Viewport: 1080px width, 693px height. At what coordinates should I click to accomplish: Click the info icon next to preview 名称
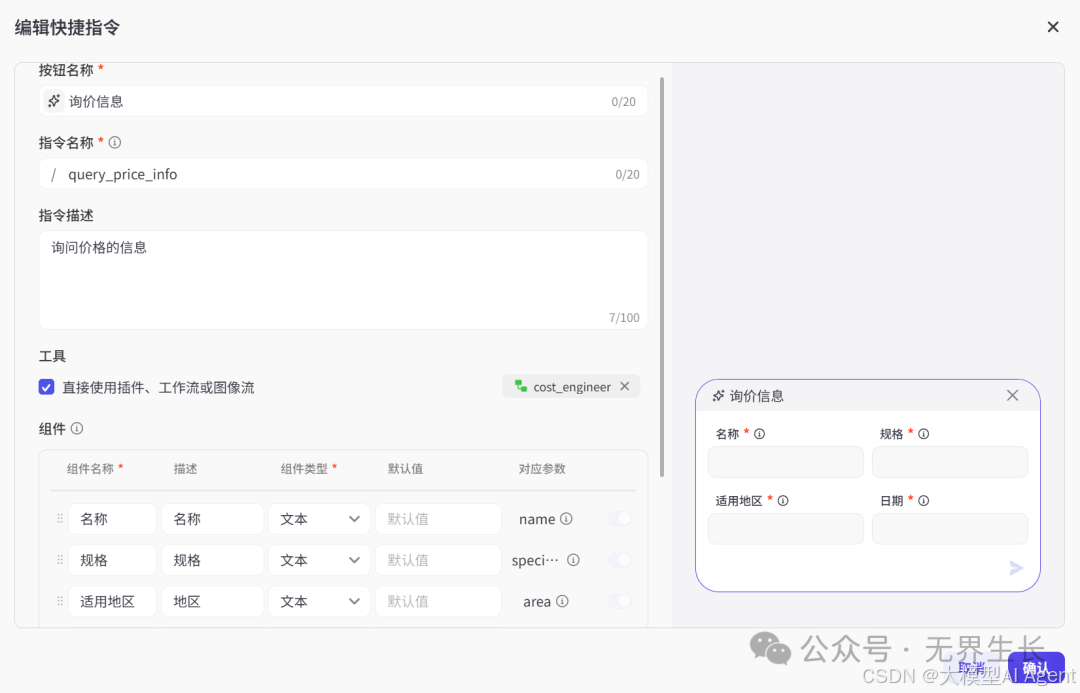coord(760,434)
